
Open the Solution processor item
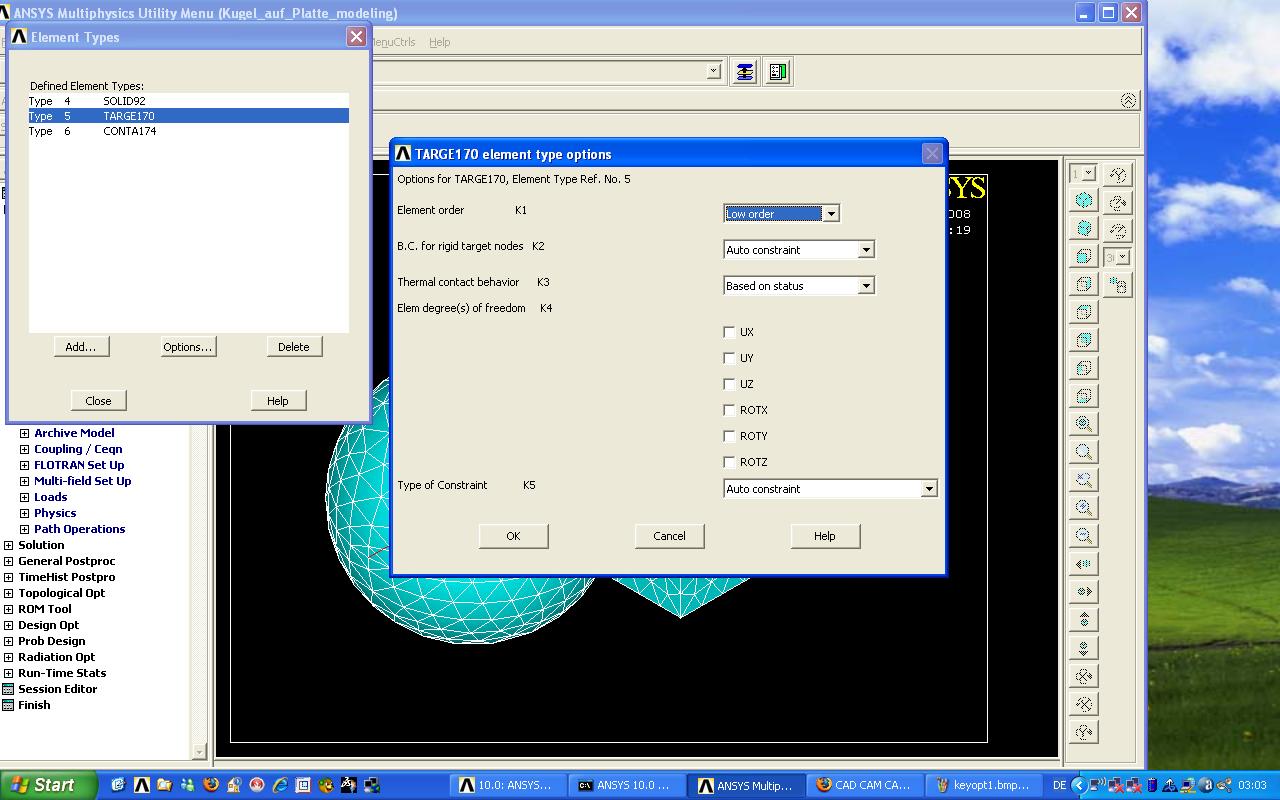click(x=41, y=545)
